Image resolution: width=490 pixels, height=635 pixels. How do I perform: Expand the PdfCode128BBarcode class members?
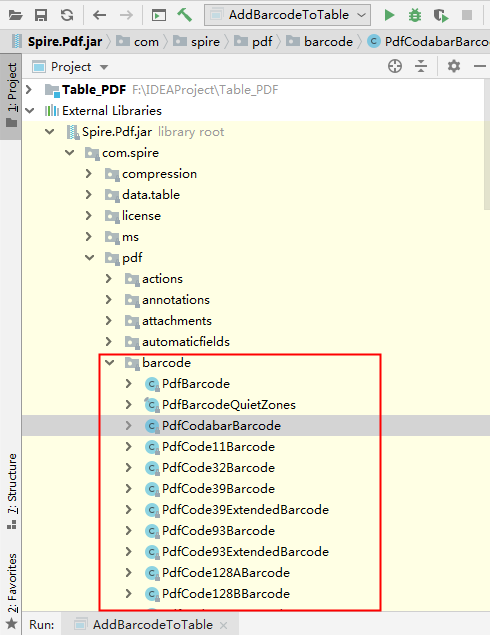click(128, 594)
